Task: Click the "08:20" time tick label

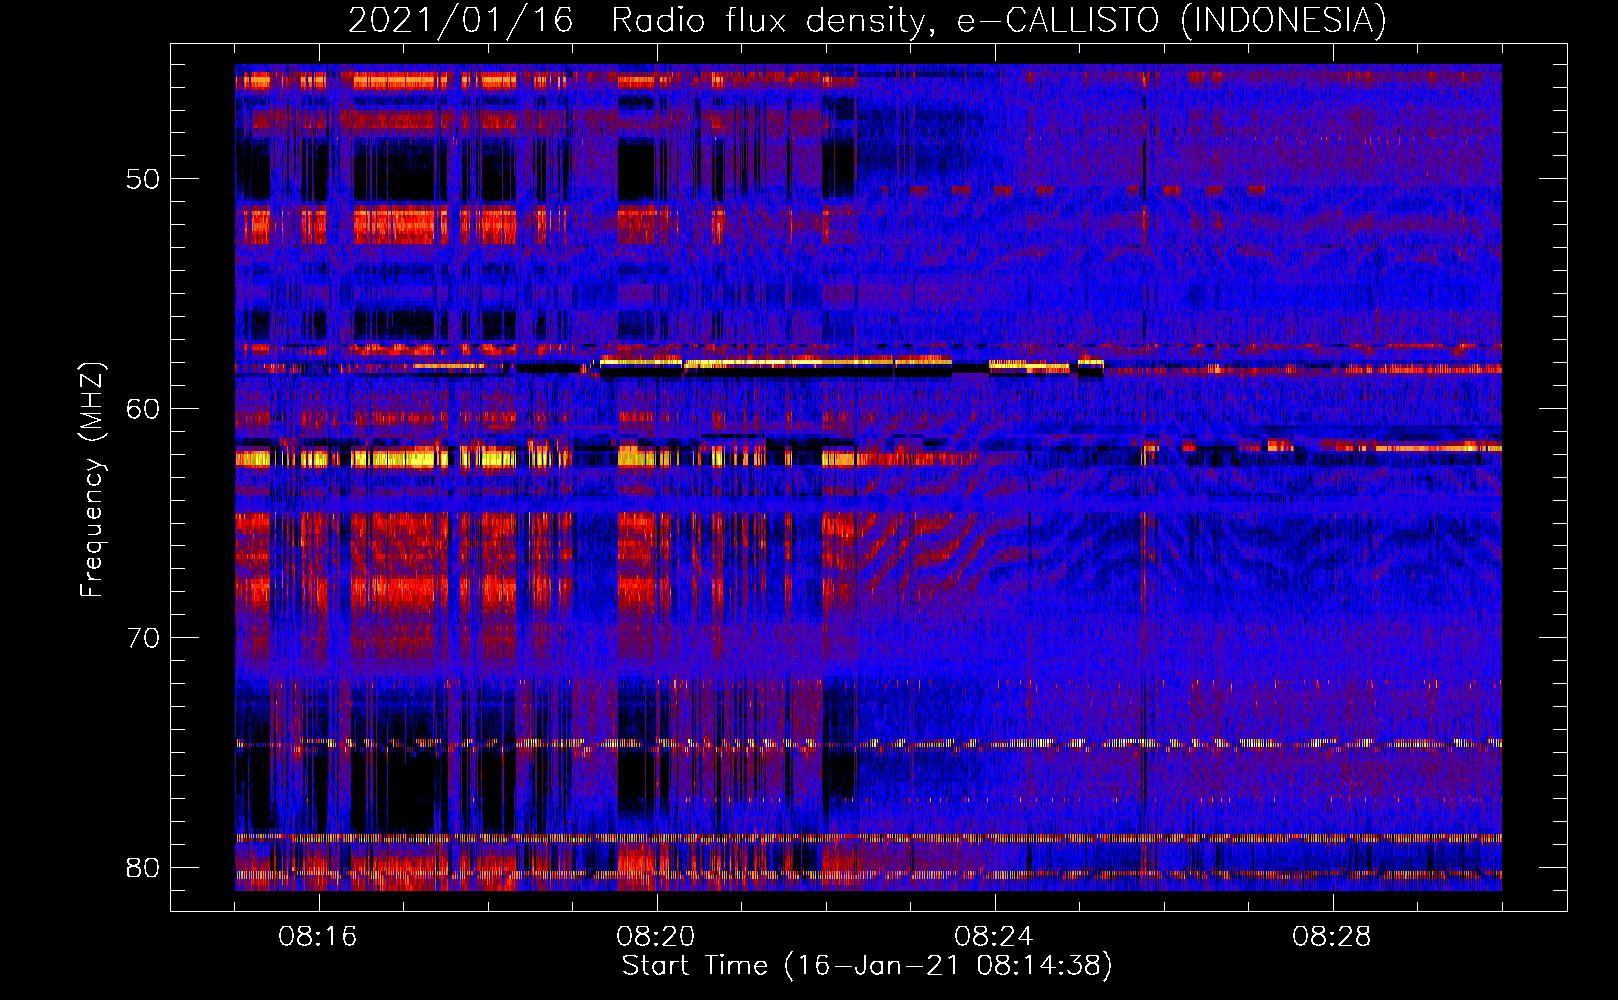Action: pyautogui.click(x=656, y=937)
